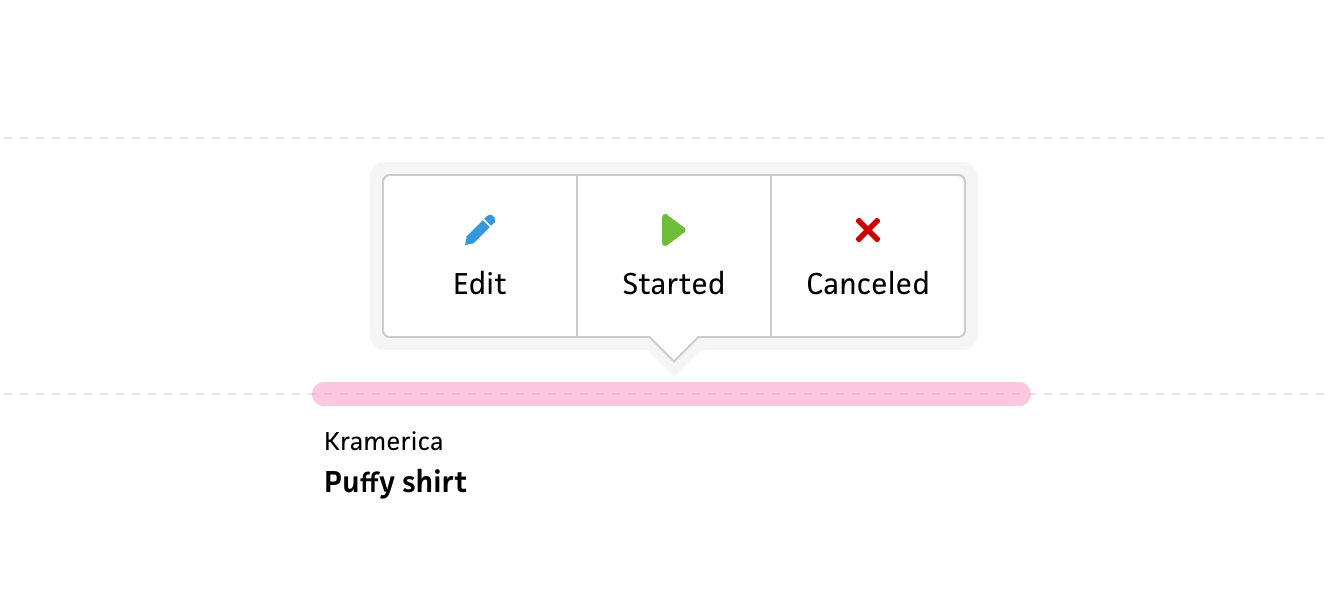Click left end of pink bar

[x=322, y=394]
